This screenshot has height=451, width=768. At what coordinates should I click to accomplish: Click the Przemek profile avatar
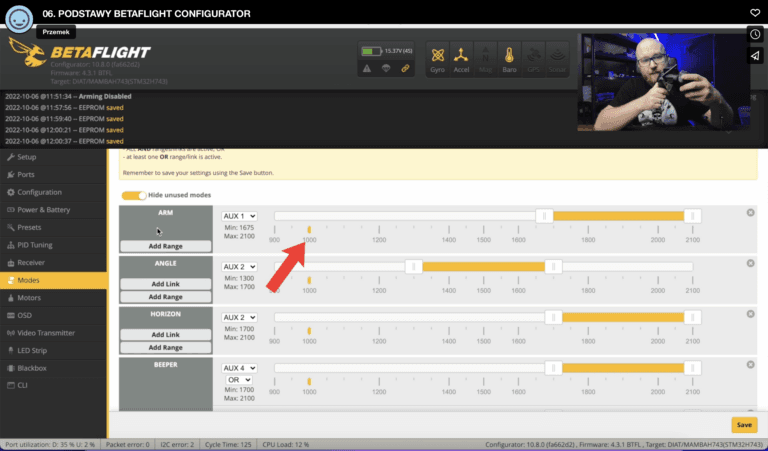pos(19,20)
